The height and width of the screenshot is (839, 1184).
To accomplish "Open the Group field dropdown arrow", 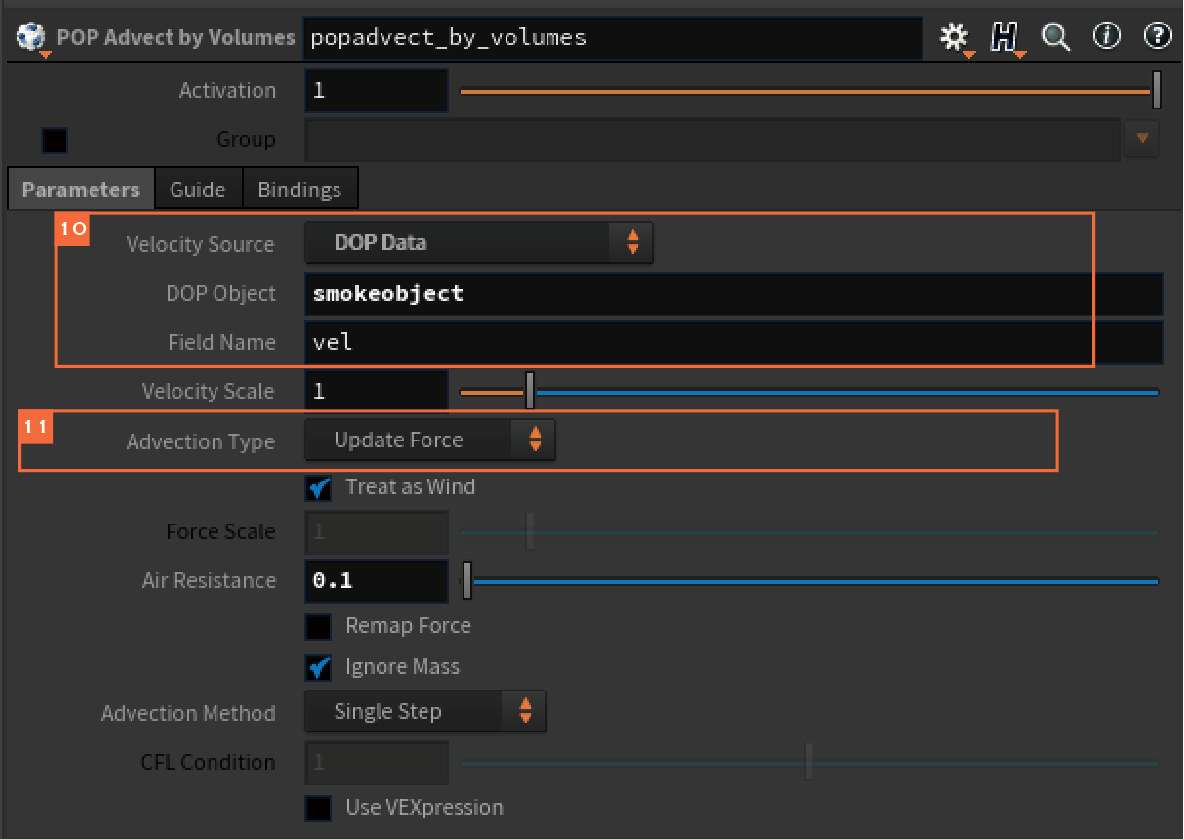I will coord(1142,138).
